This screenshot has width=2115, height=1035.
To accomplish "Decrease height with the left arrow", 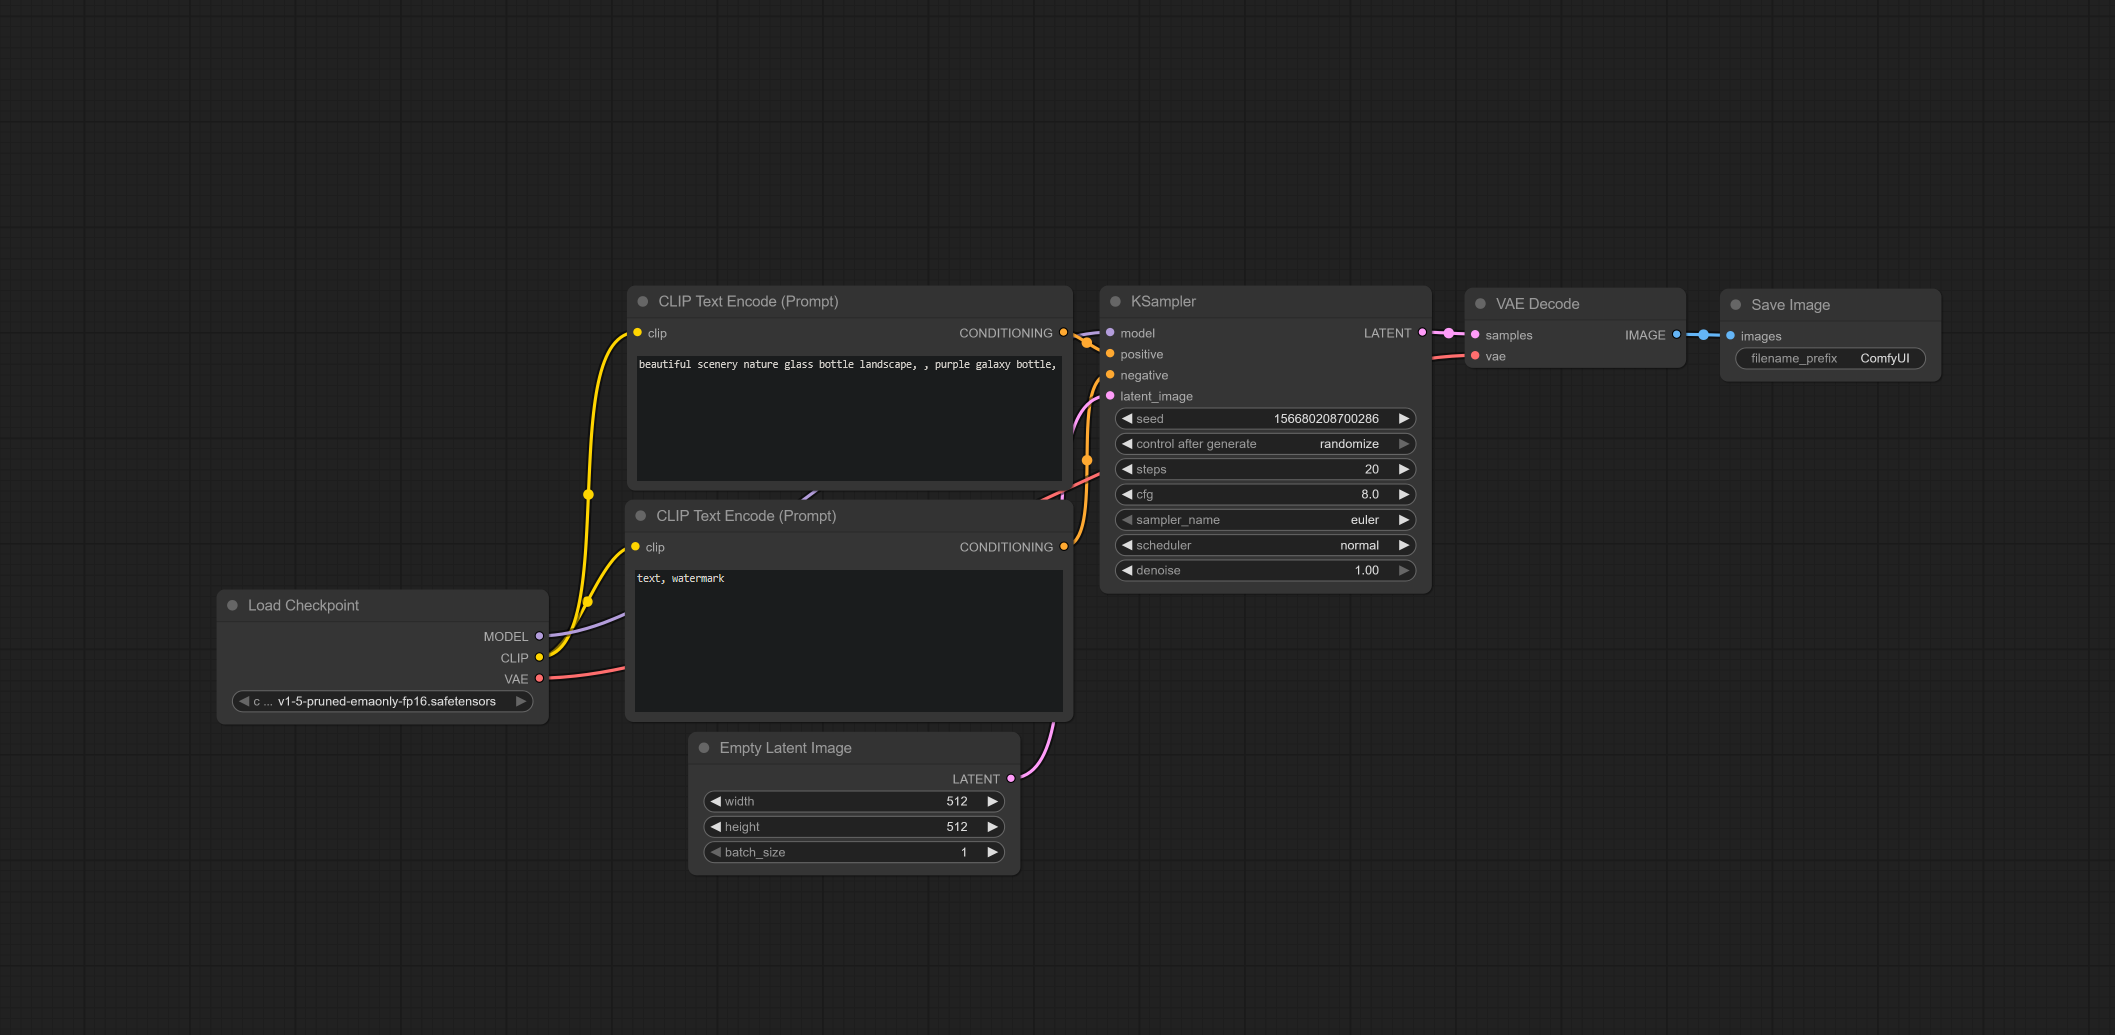I will click(x=716, y=827).
